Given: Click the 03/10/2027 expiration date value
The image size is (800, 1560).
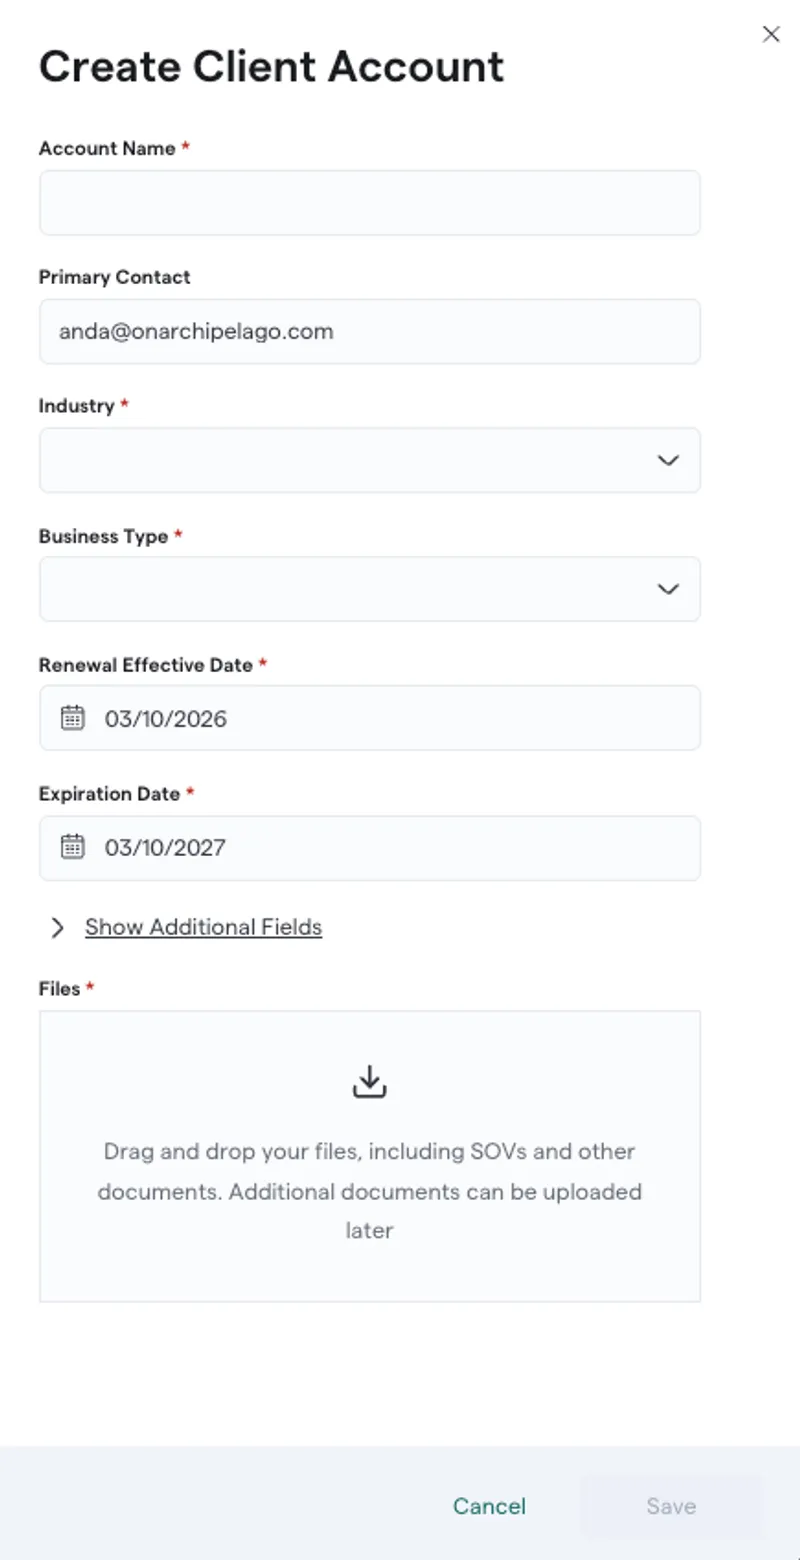Looking at the screenshot, I should click(x=166, y=847).
